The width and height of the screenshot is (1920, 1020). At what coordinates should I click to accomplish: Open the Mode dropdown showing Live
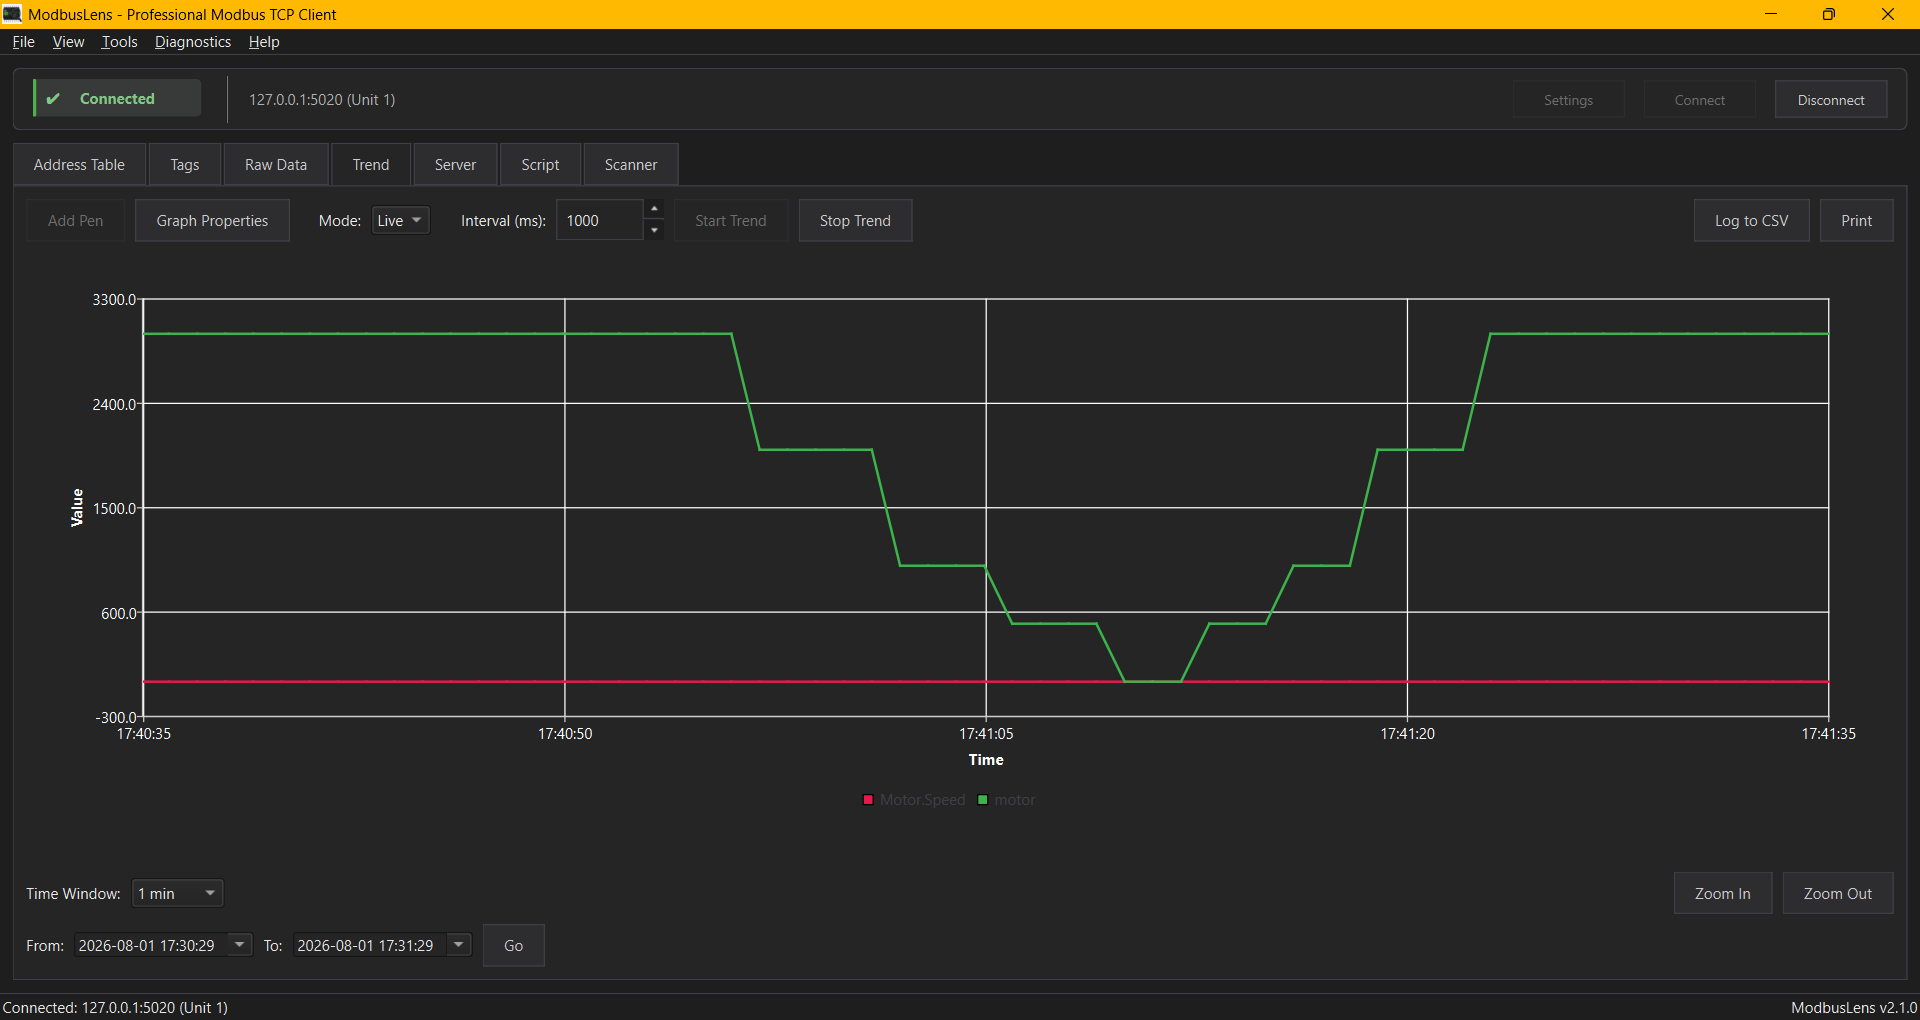point(400,221)
